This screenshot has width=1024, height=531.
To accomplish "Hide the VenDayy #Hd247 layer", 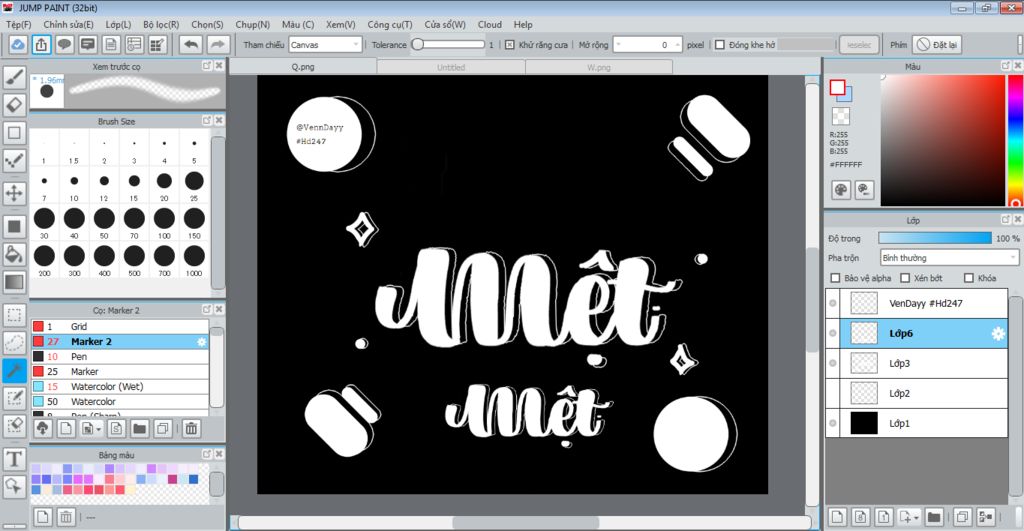I will pos(833,303).
